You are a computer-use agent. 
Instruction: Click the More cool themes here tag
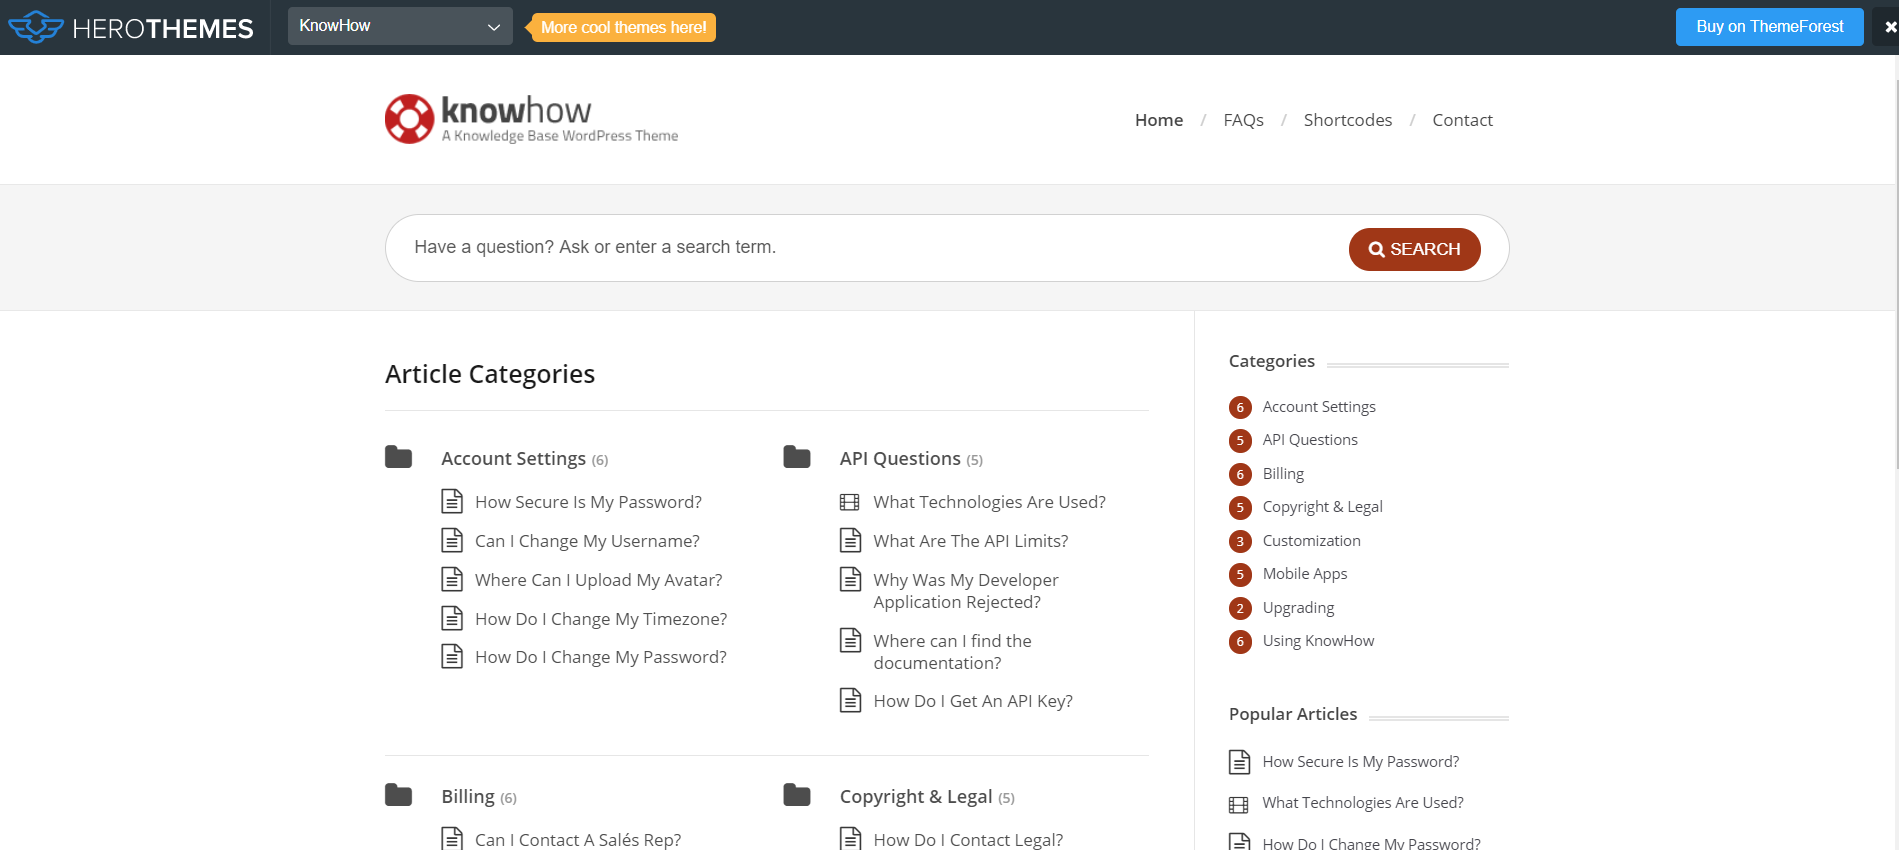tap(623, 27)
